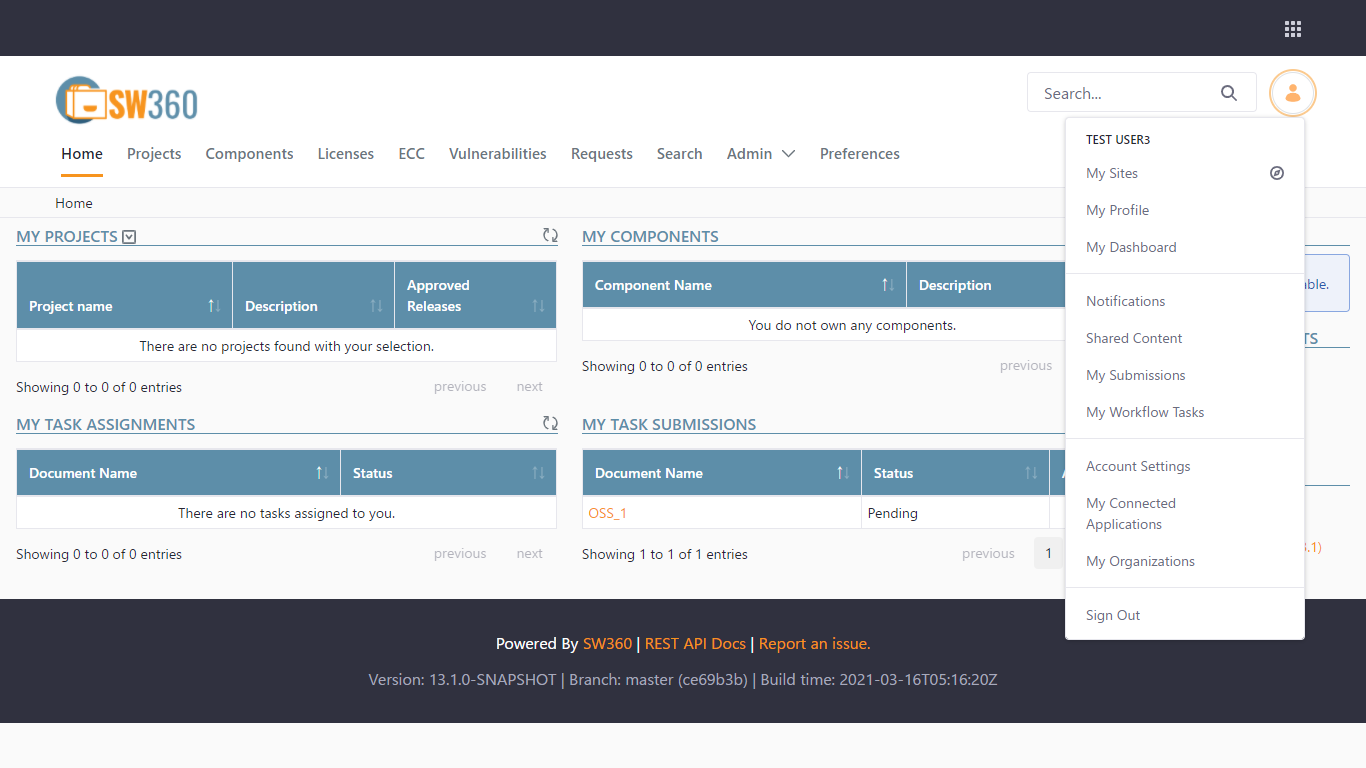Open the Requests tab
Screen dimensions: 1366x768
(602, 154)
